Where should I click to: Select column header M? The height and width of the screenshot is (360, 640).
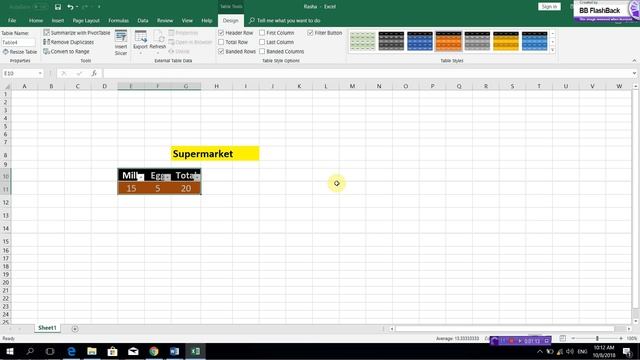pyautogui.click(x=352, y=86)
